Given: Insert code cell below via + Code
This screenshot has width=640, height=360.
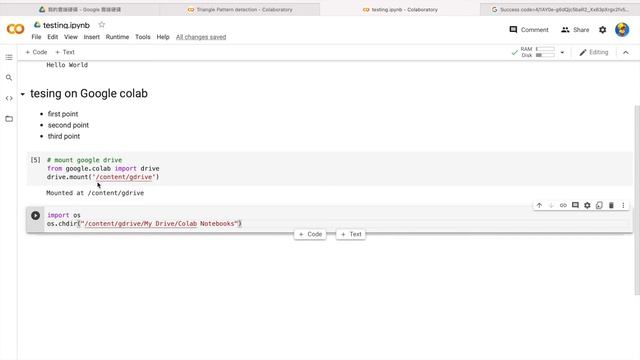Looking at the screenshot, I should 310,234.
